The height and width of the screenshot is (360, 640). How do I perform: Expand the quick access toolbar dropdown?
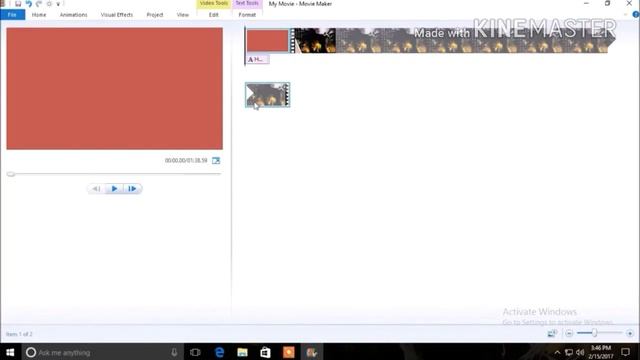(58, 4)
